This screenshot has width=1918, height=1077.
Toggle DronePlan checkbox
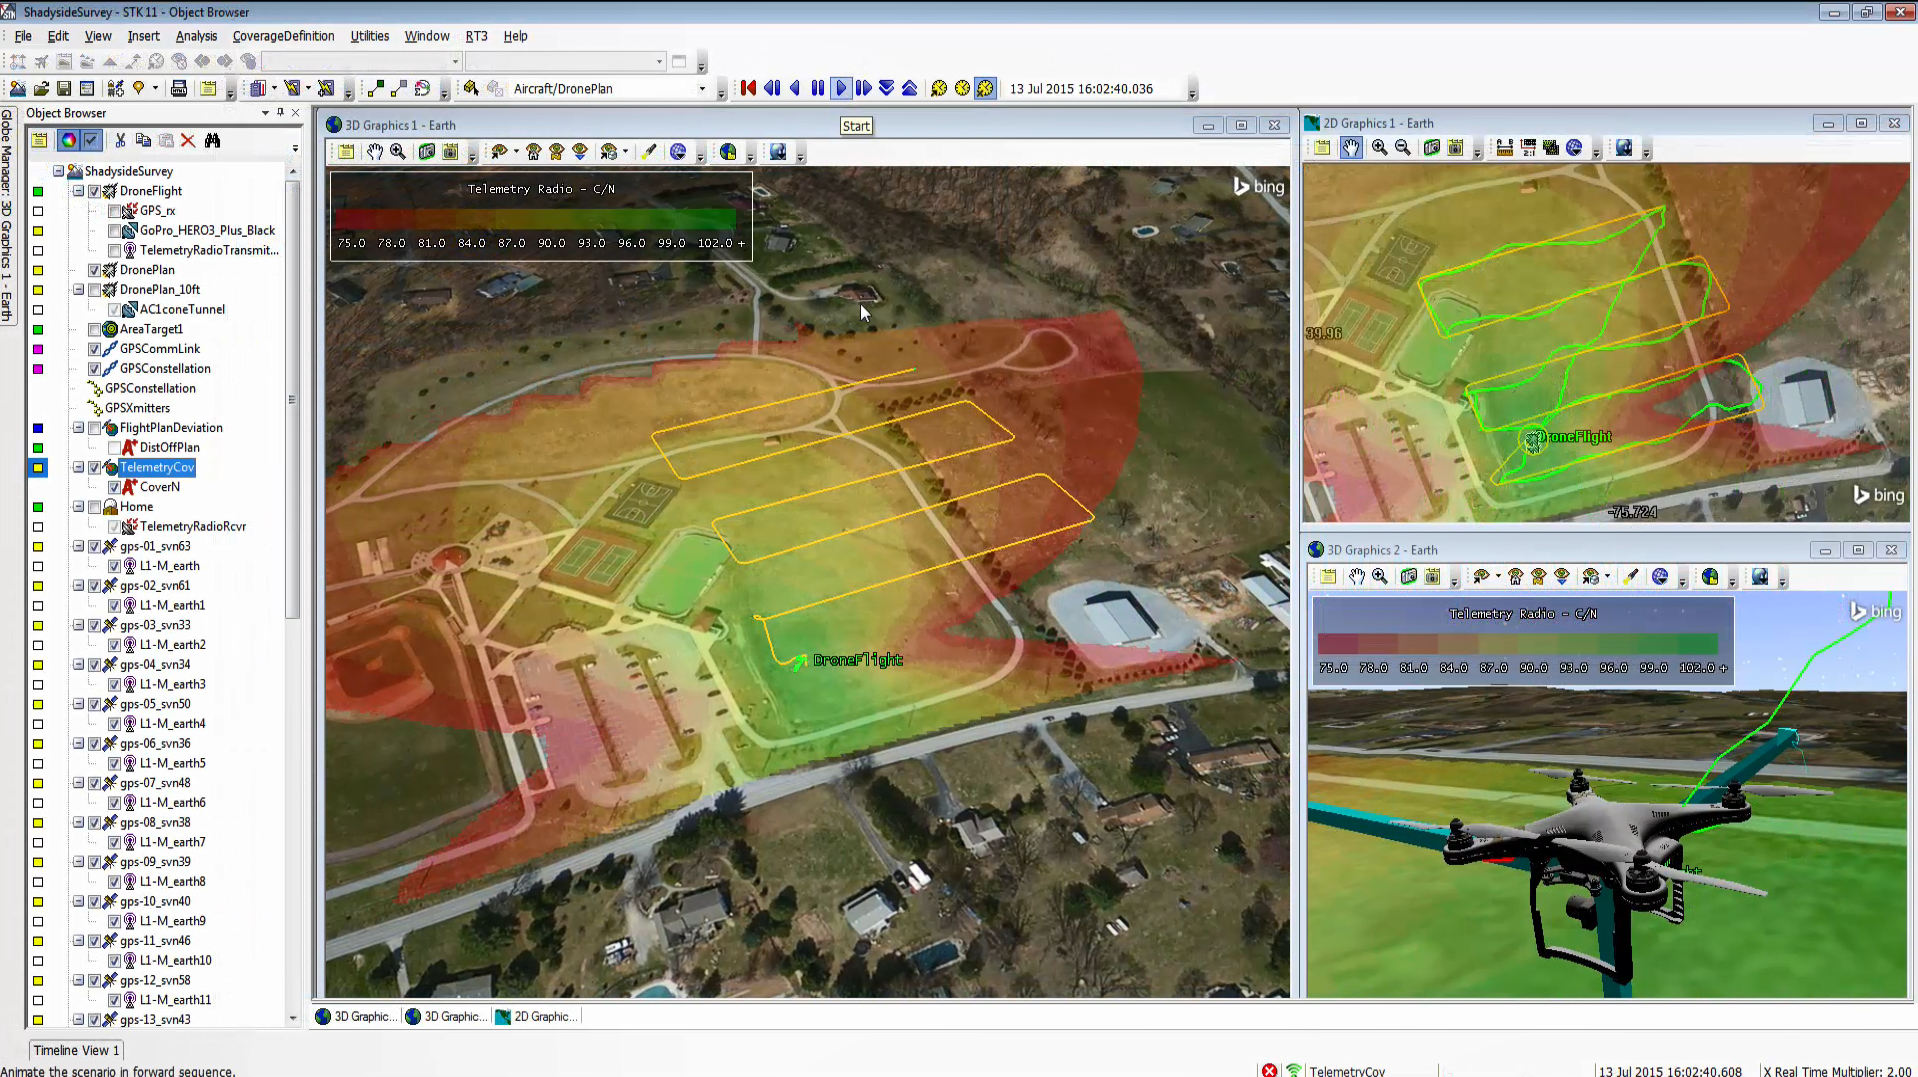[94, 270]
